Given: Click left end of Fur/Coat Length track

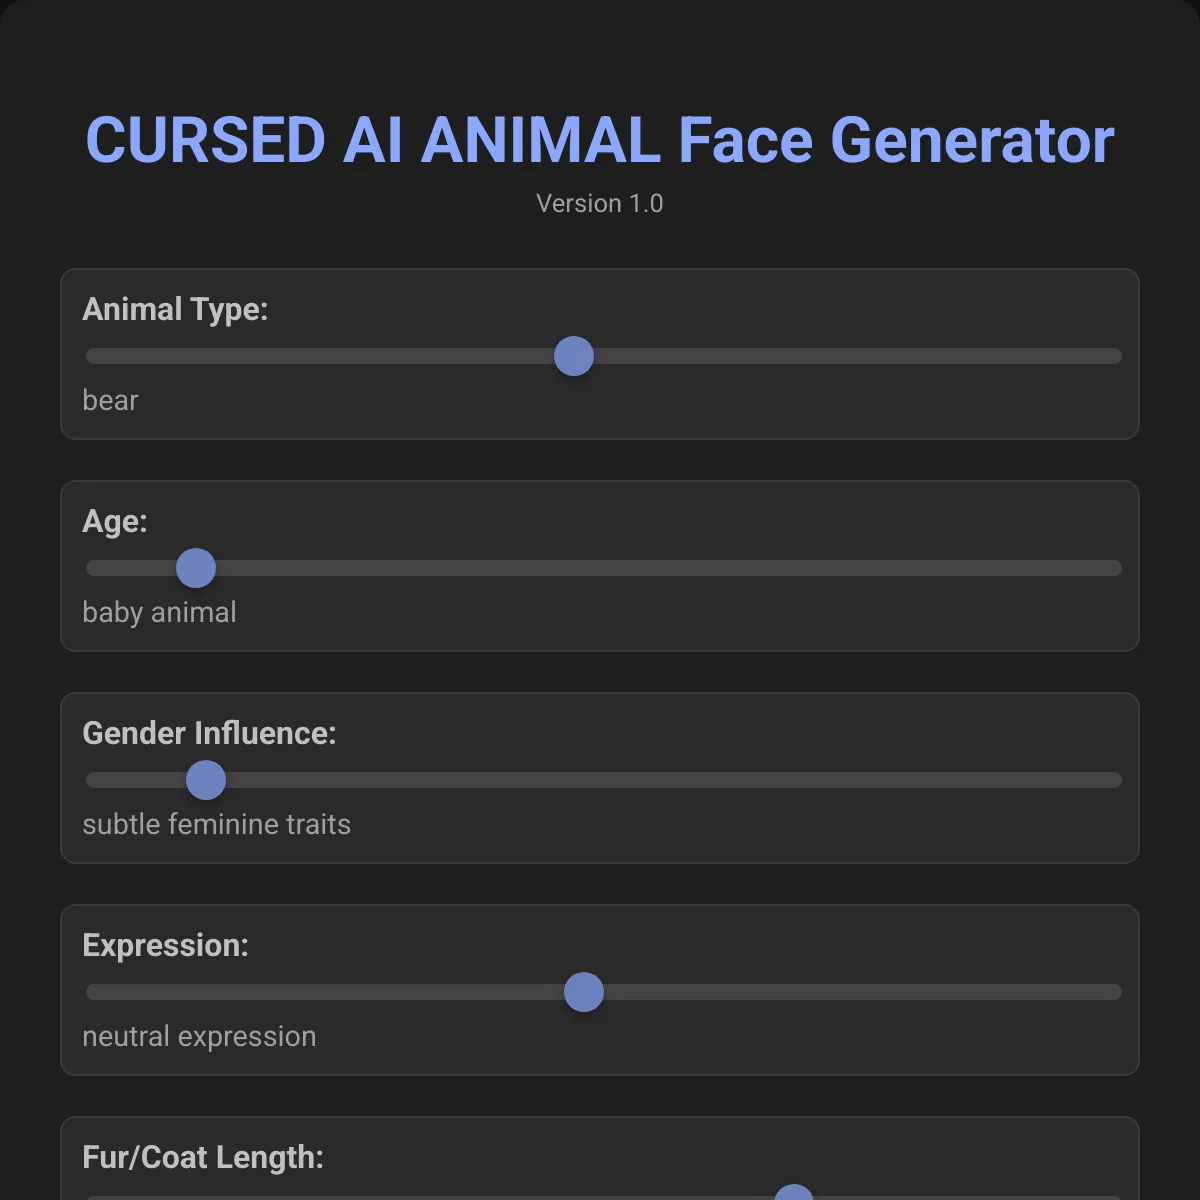Looking at the screenshot, I should 95,1196.
